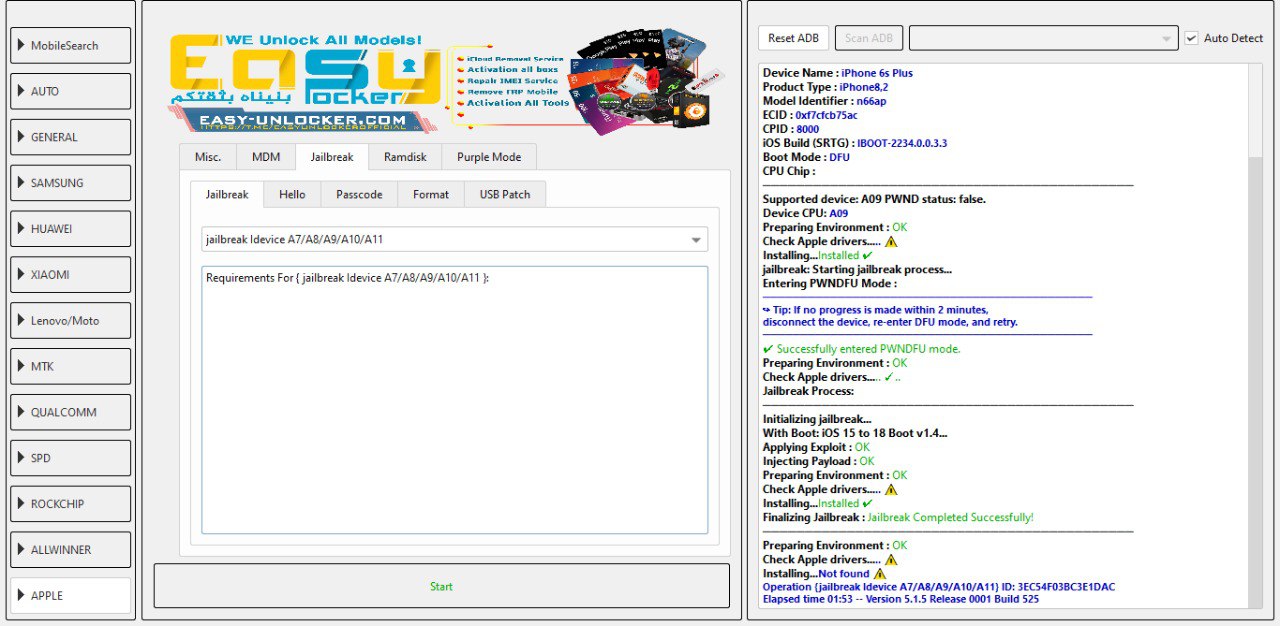Expand the MTK sidebar category
1280x626 pixels.
click(71, 366)
